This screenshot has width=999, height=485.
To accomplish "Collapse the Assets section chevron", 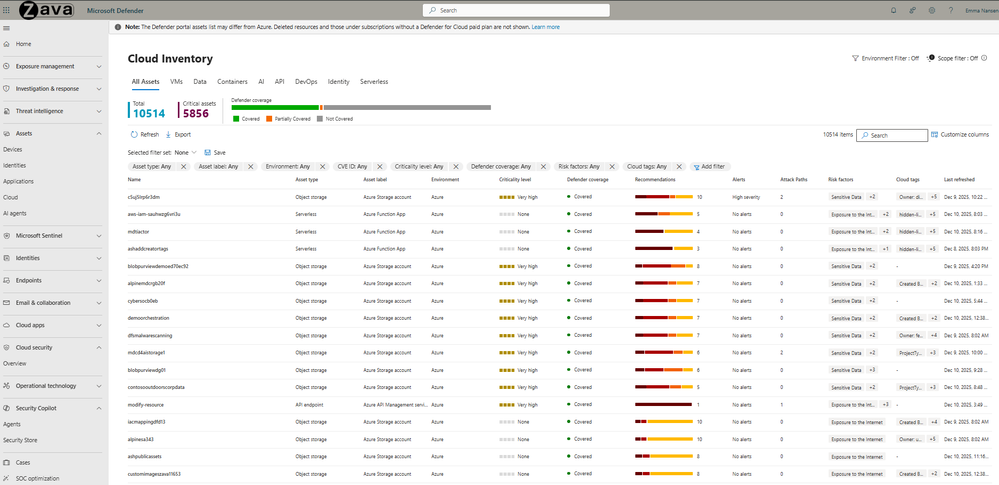I will (99, 133).
